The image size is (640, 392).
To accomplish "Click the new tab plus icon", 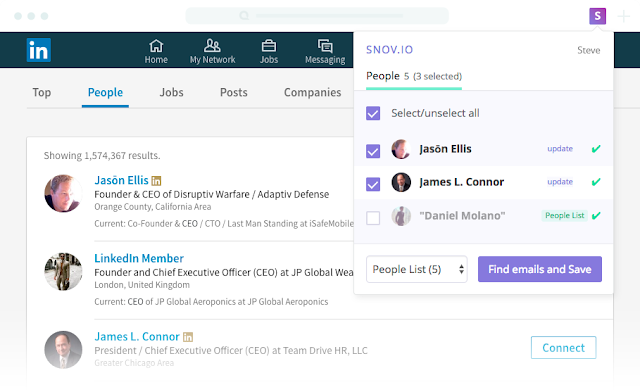I will [623, 16].
